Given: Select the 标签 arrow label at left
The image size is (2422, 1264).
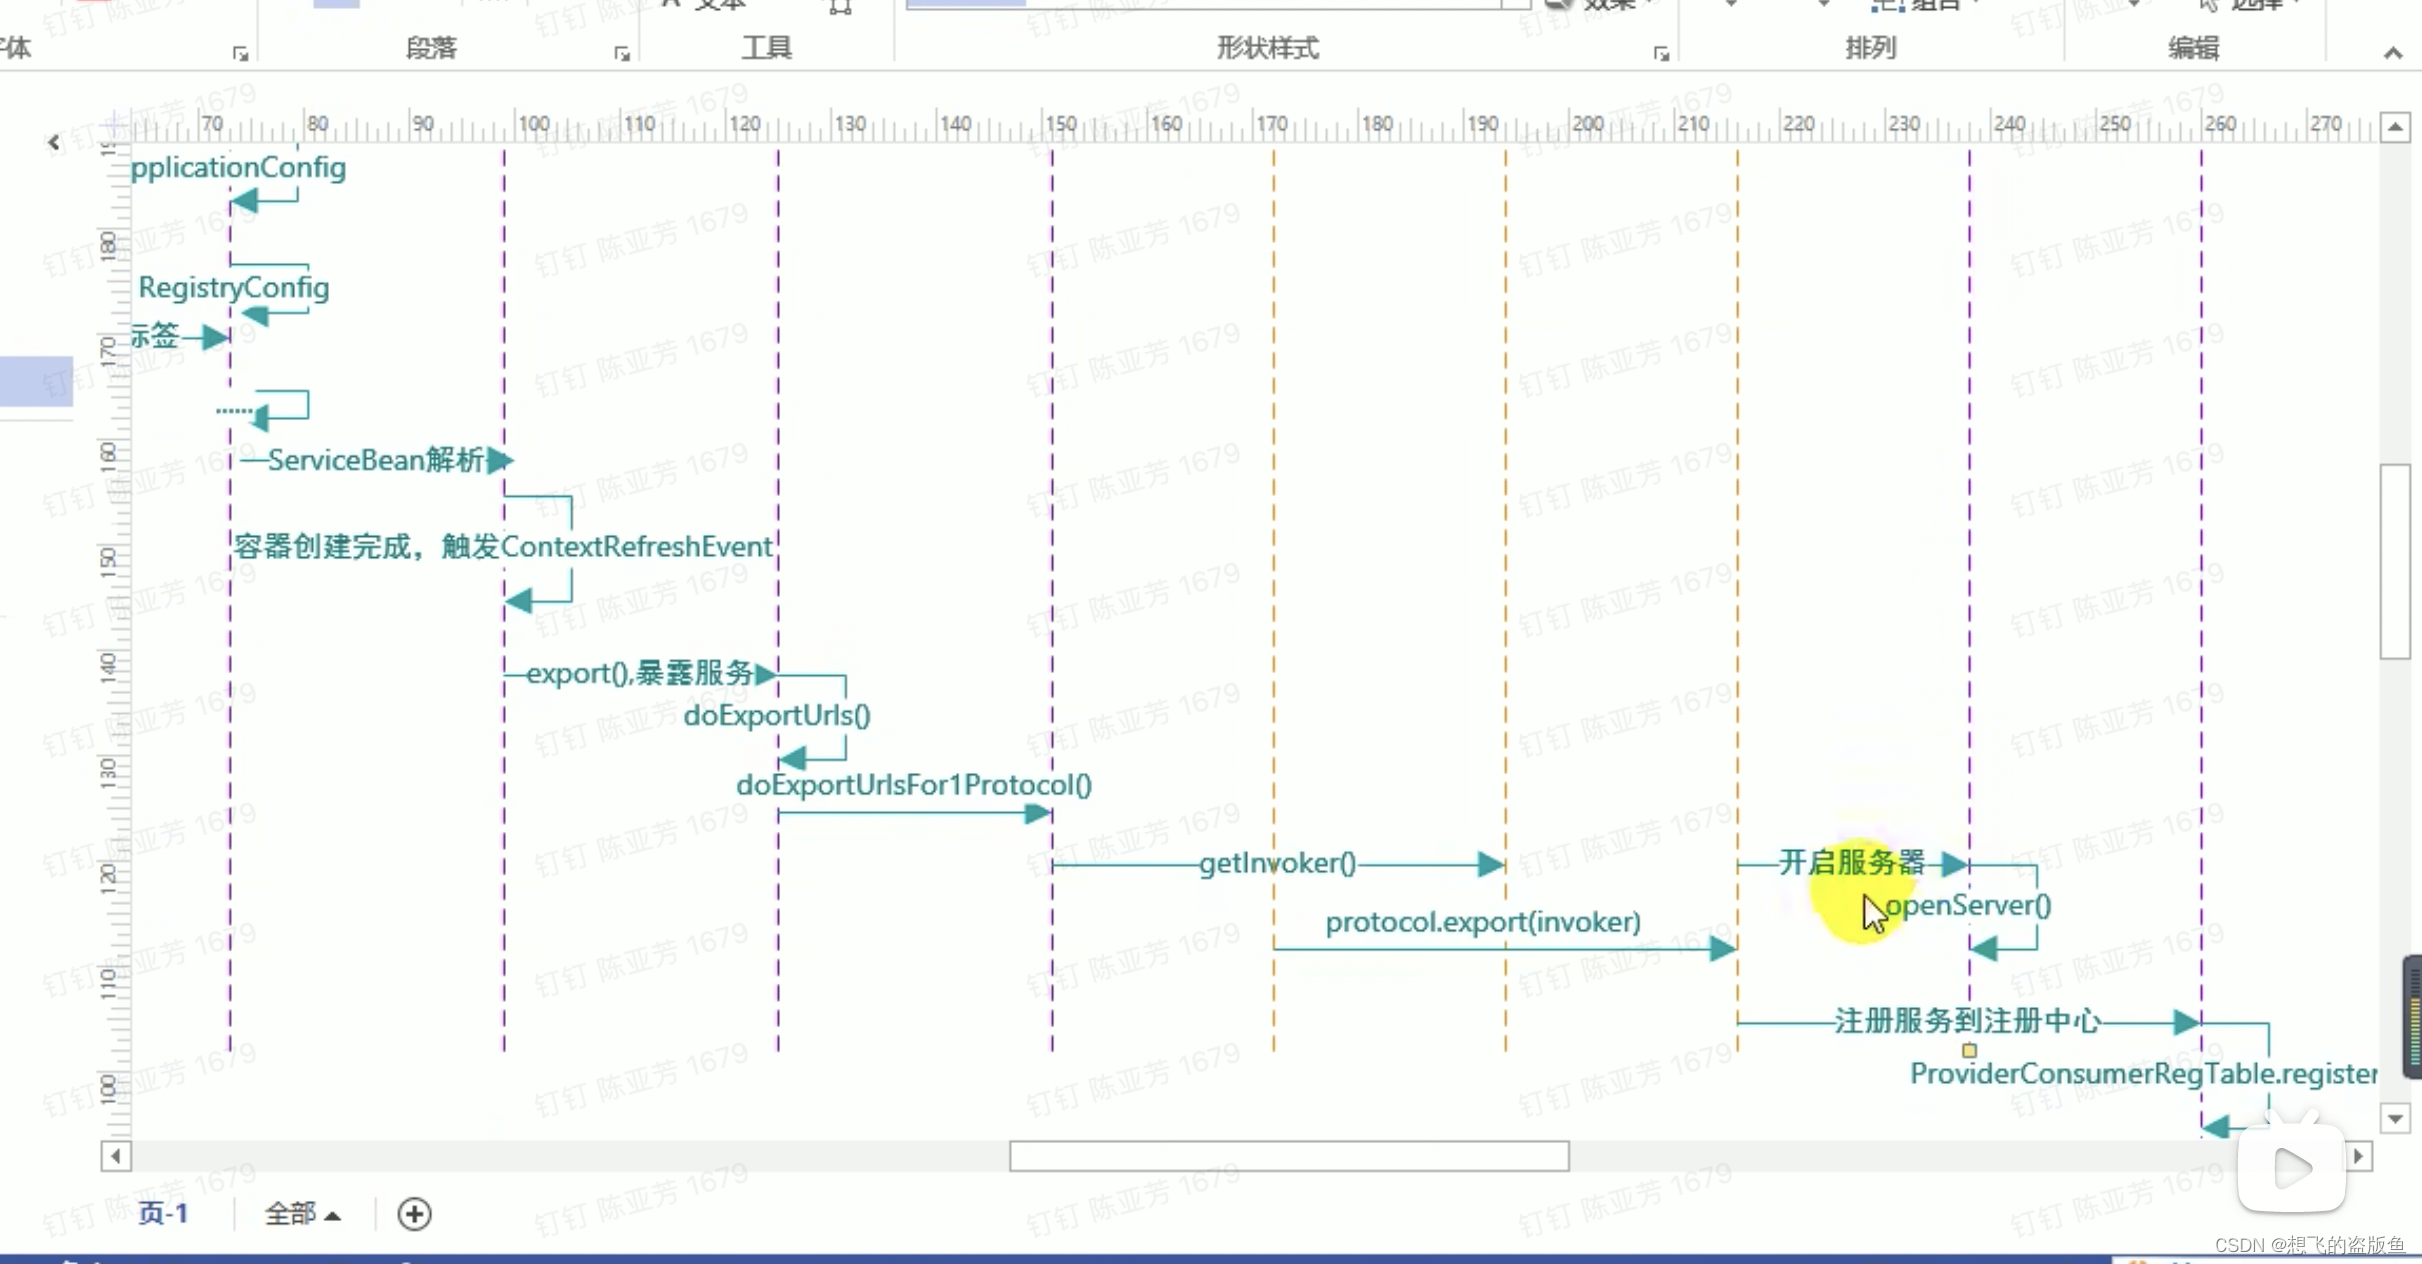Looking at the screenshot, I should point(155,336).
